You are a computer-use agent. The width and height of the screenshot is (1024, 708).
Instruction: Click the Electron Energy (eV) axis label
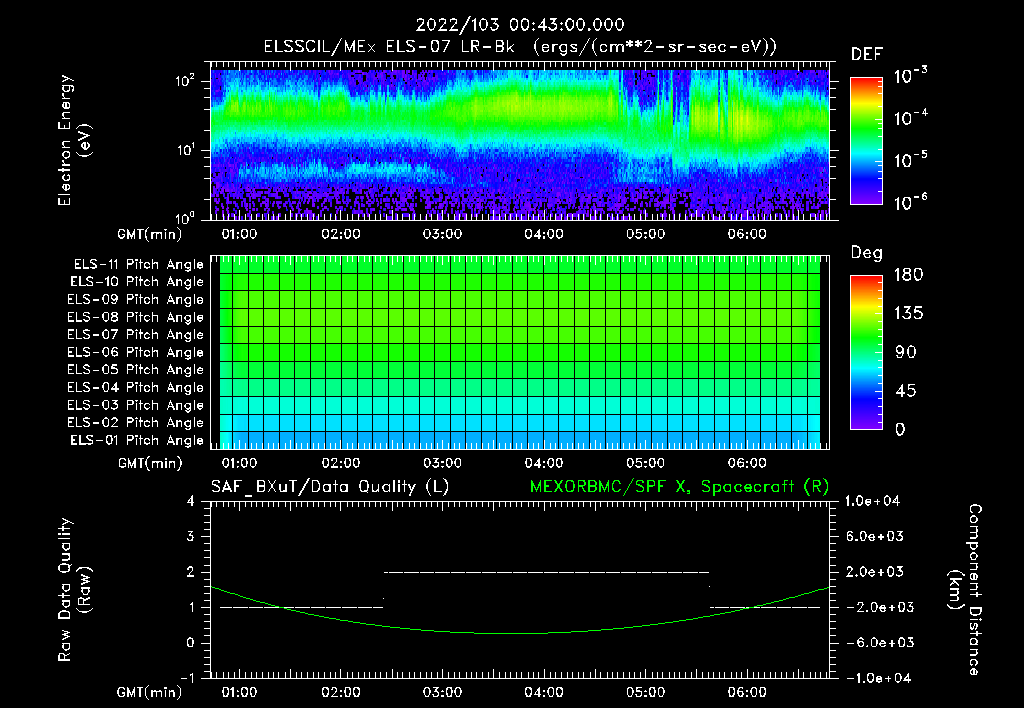tap(74, 140)
